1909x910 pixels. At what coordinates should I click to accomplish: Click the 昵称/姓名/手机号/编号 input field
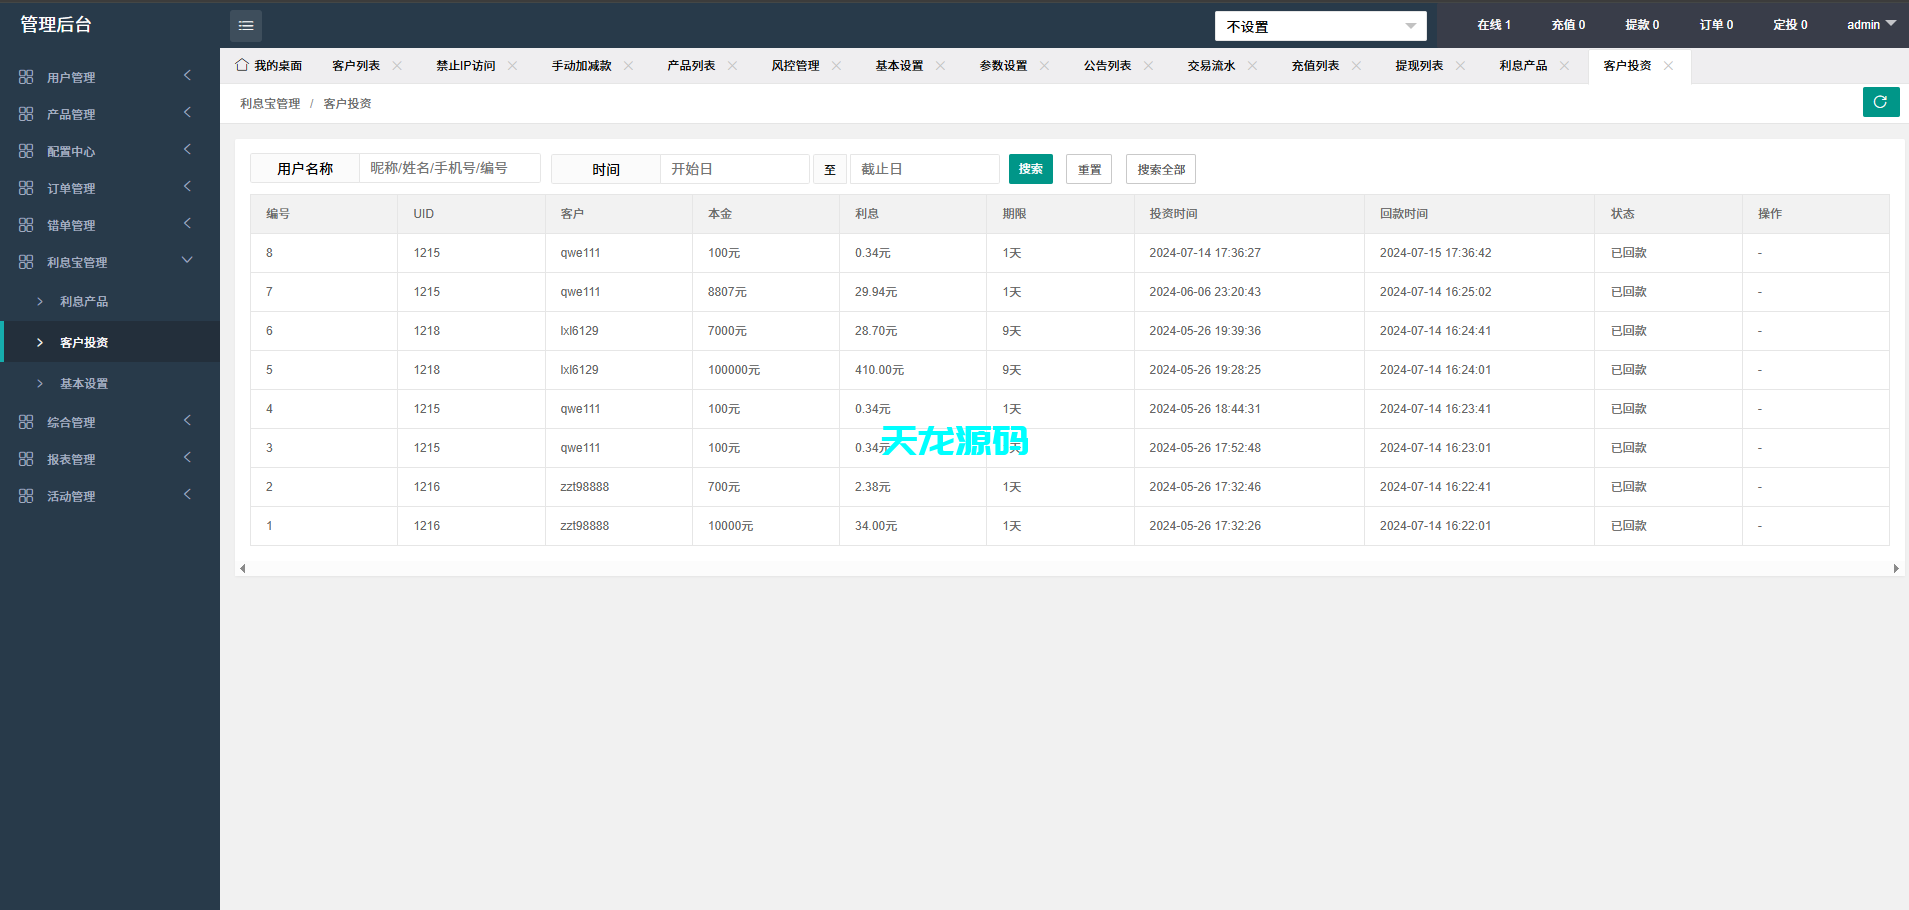(x=450, y=168)
